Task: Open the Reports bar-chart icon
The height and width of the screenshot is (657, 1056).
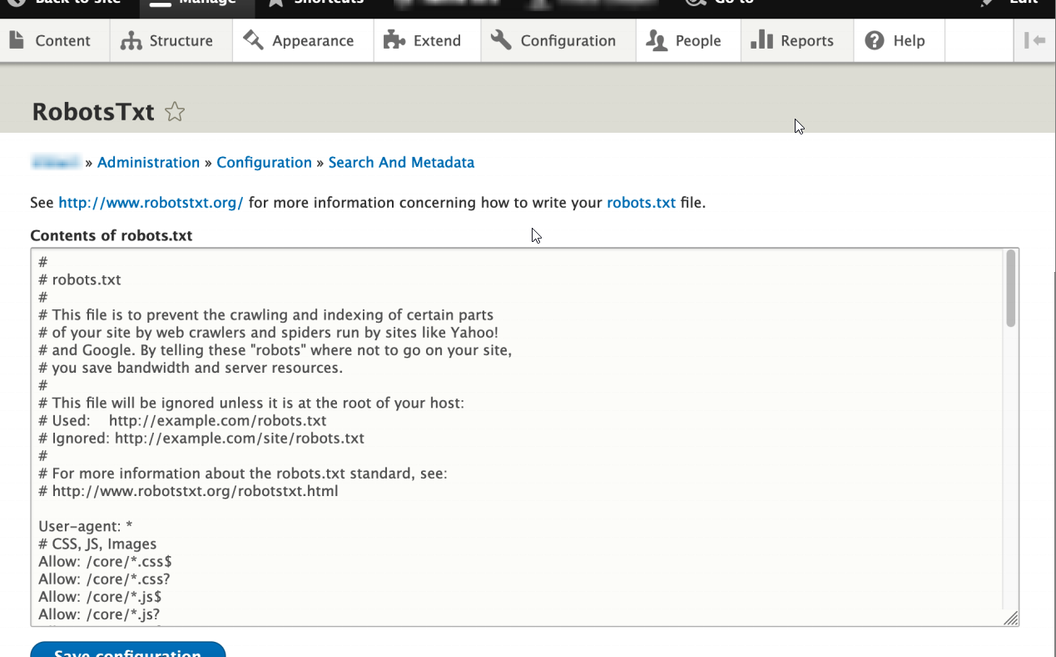Action: click(x=761, y=40)
